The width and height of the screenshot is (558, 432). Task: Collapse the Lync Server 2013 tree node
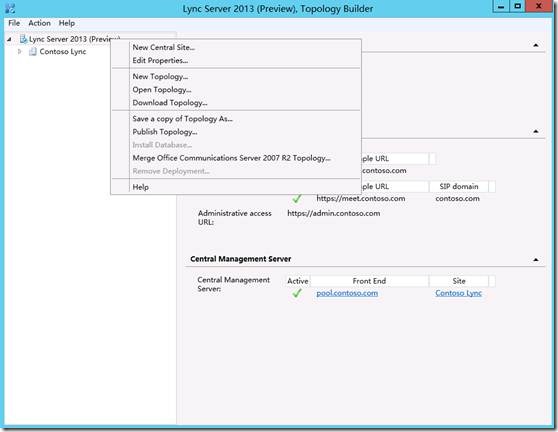click(x=9, y=39)
